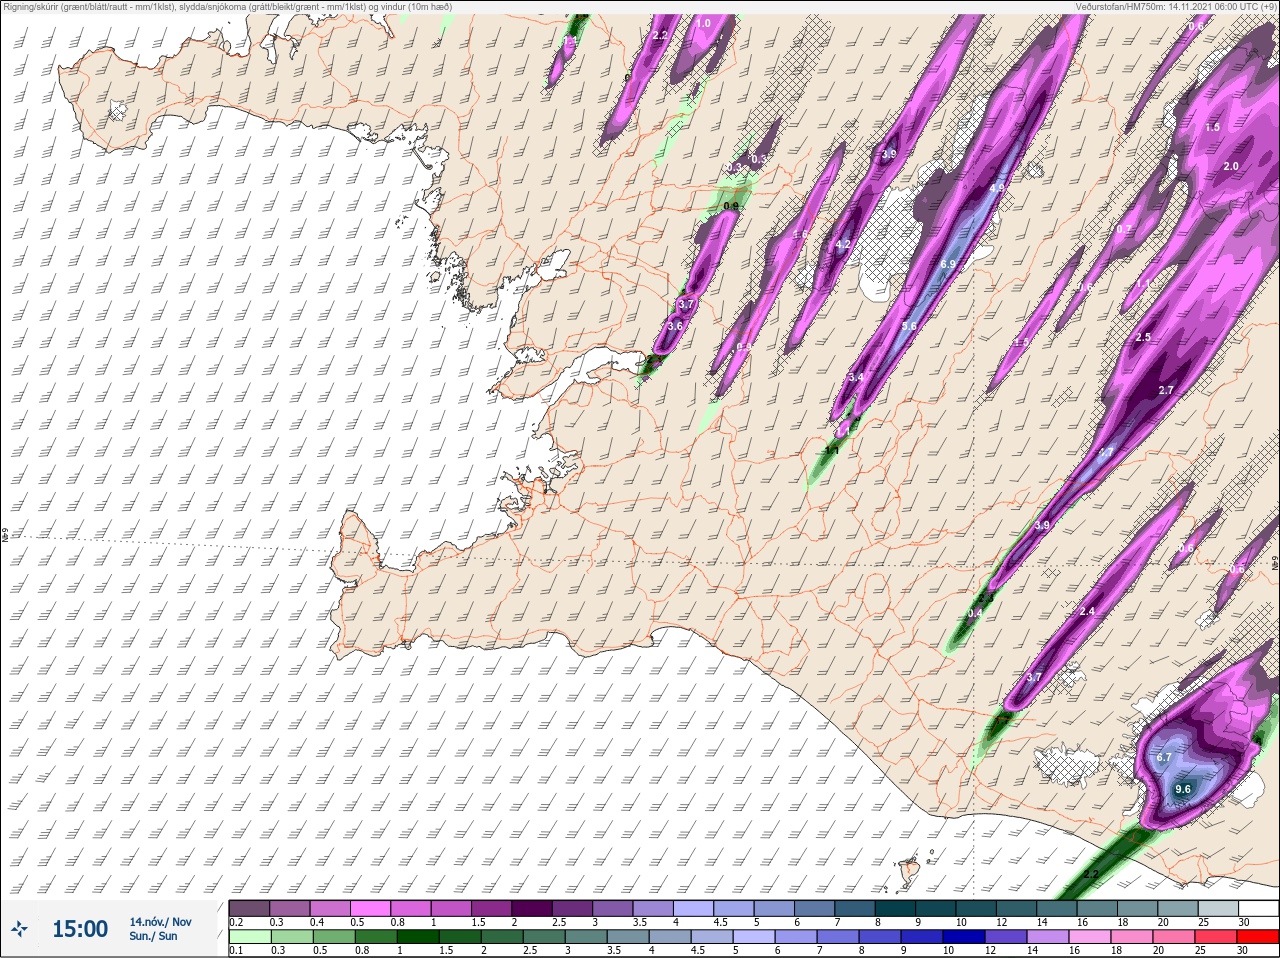Viewport: 1280px width, 958px height.
Task: Click the 1.0 value at the map top
Action: [x=703, y=23]
